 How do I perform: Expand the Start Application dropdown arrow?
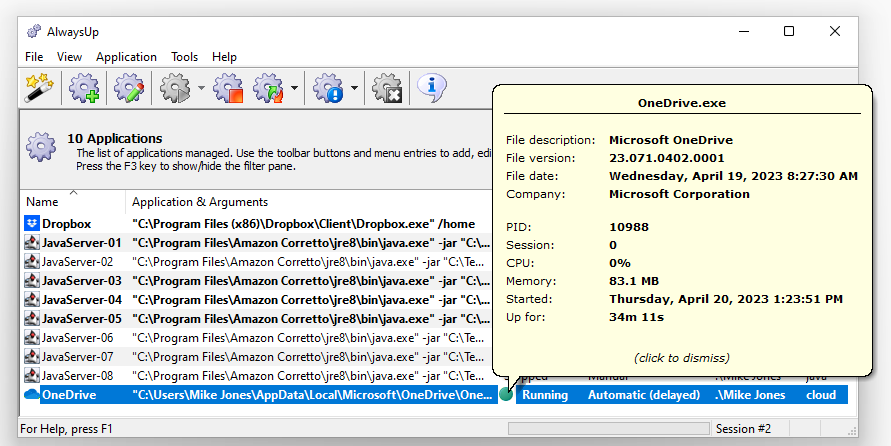pyautogui.click(x=201, y=89)
